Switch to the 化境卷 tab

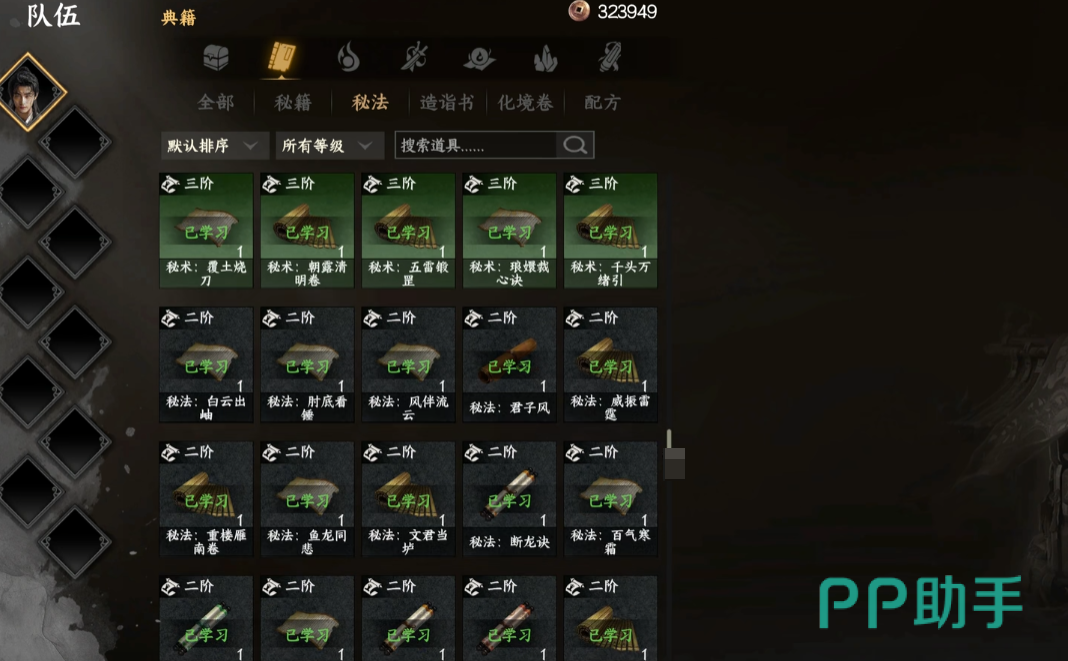(x=524, y=103)
